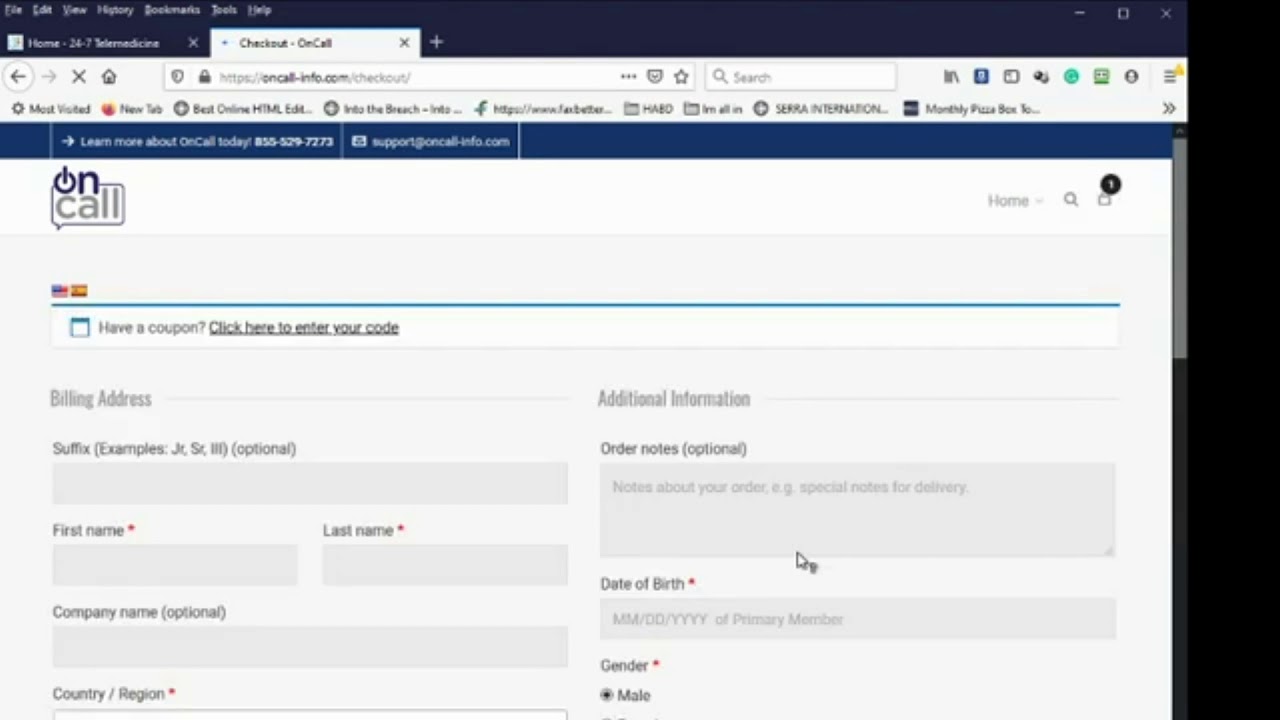Close the Checkout - OnCall tab

point(404,43)
